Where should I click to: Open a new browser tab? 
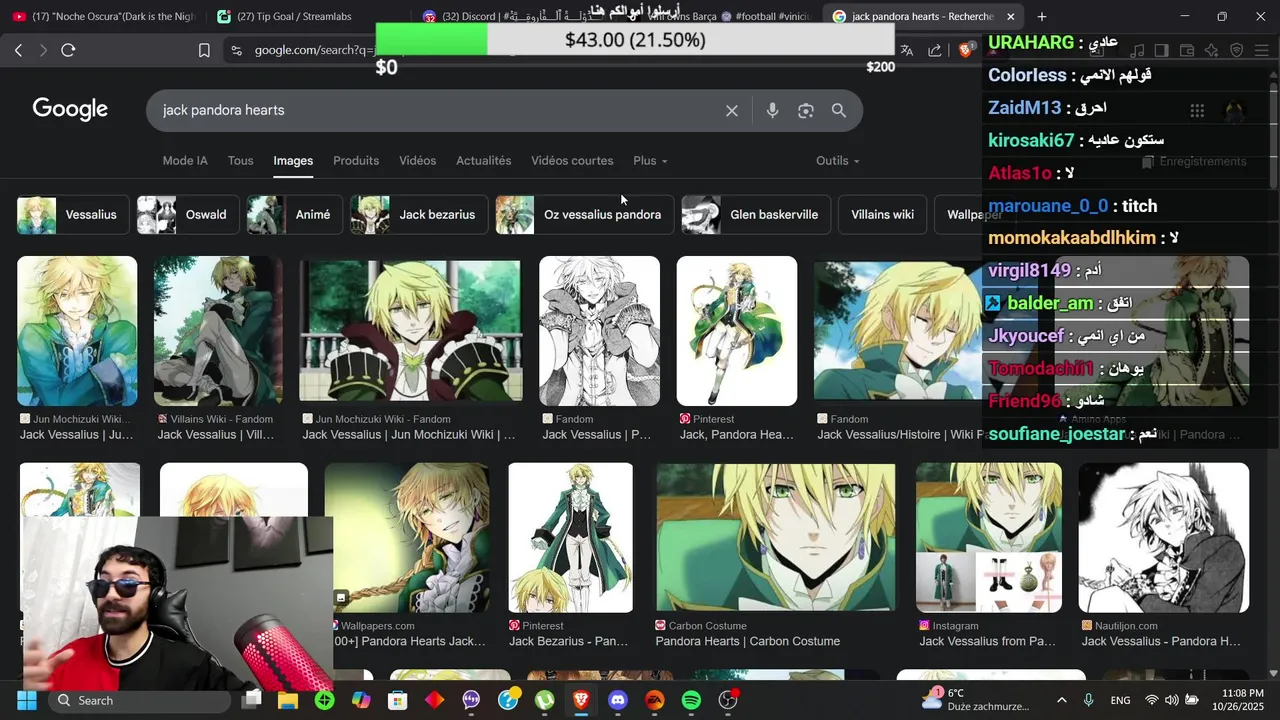tap(1042, 17)
